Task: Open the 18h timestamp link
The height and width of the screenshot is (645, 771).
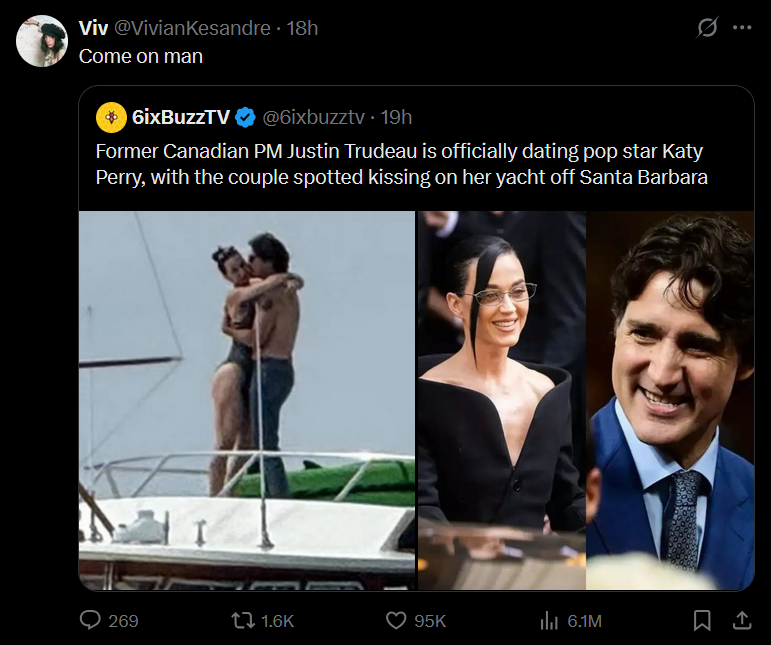Action: pyautogui.click(x=302, y=28)
